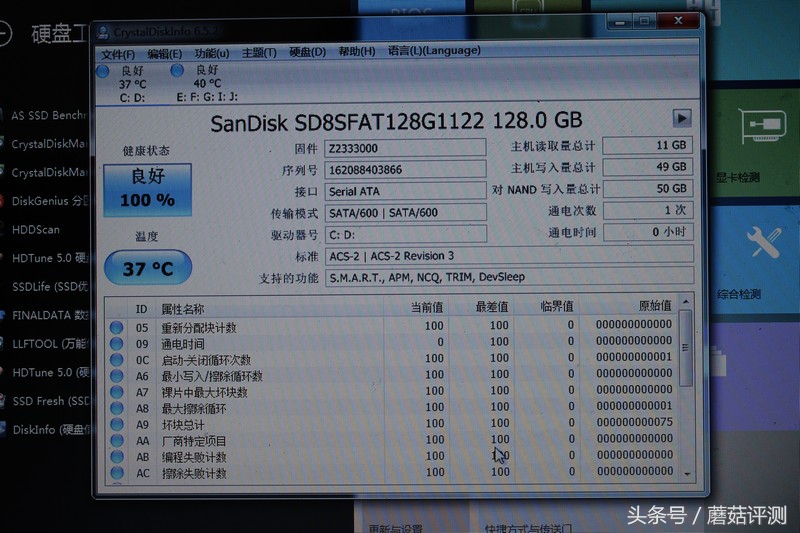This screenshot has width=800, height=533.
Task: Select attribute row A7 裸片中最大坏块数
Action: pyautogui.click(x=393, y=391)
